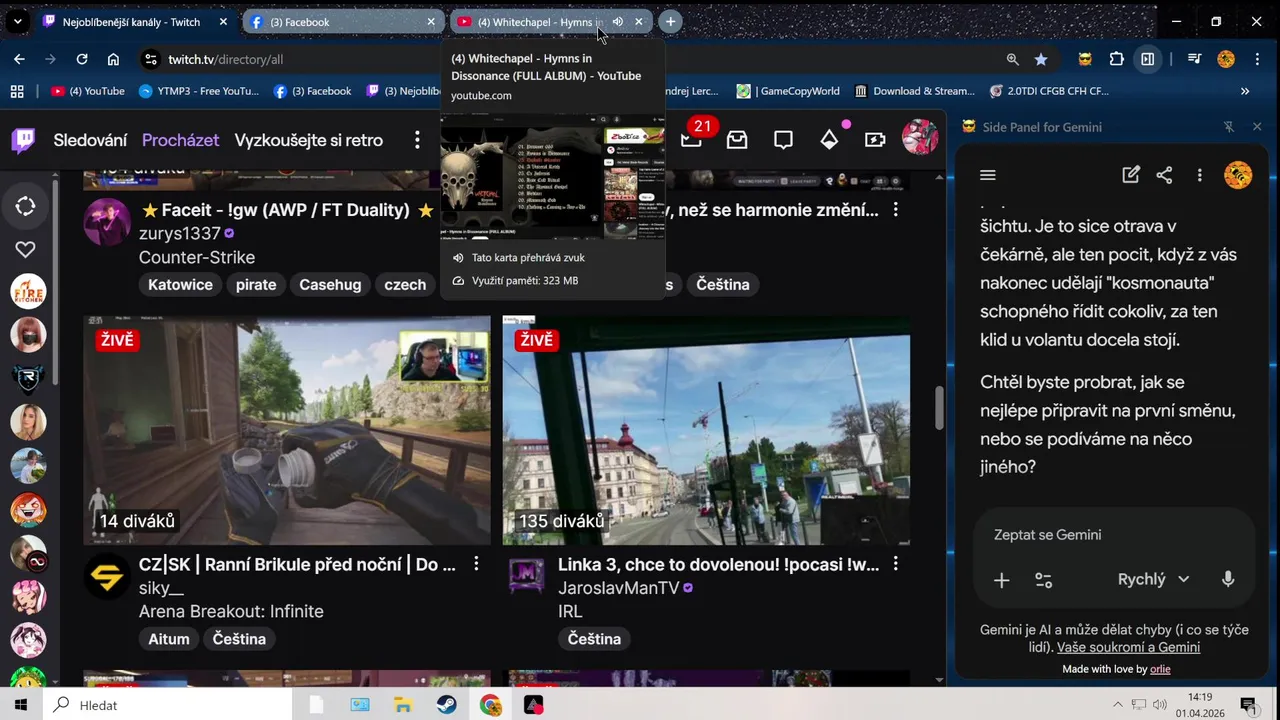Switch to the Facebook tab
This screenshot has height=720, width=1280.
pyautogui.click(x=342, y=21)
